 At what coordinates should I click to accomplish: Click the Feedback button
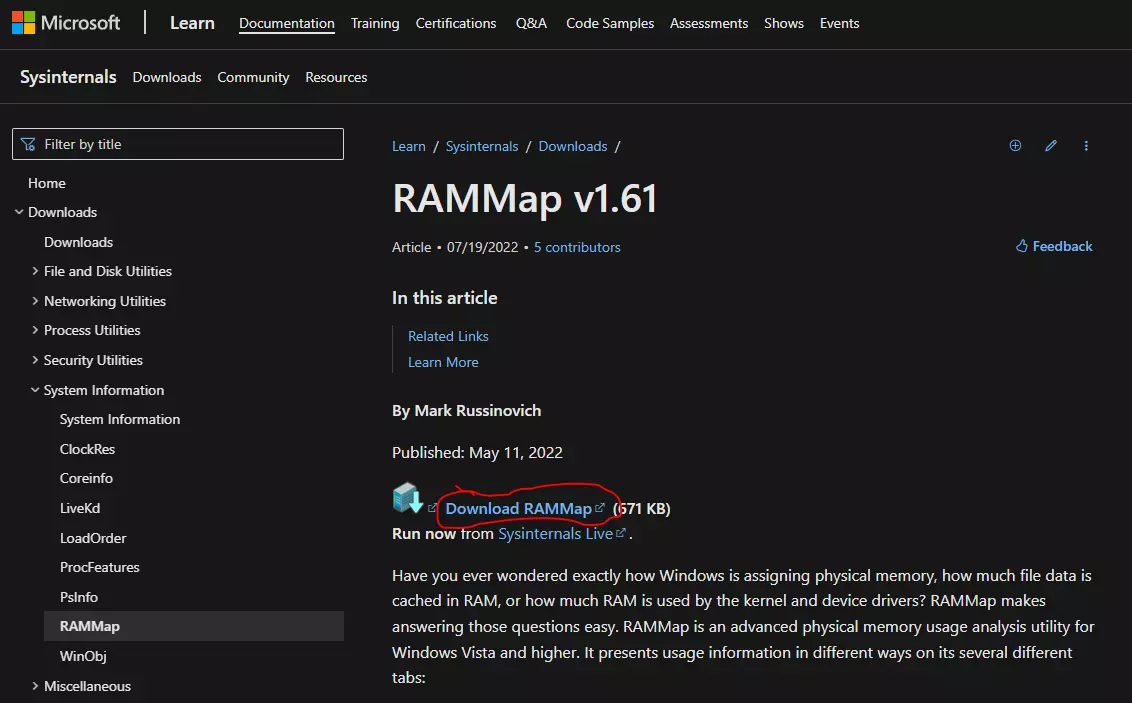tap(1054, 246)
